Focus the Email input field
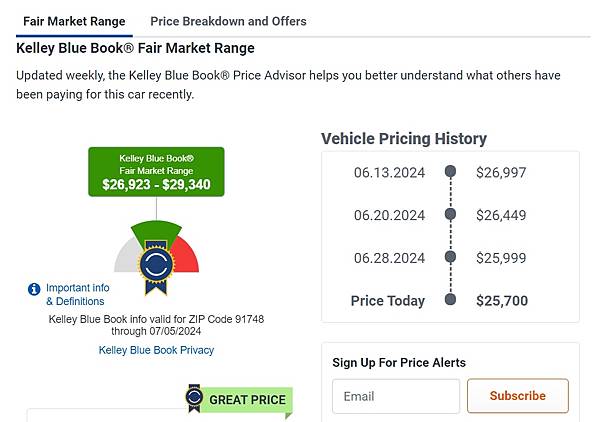 396,396
